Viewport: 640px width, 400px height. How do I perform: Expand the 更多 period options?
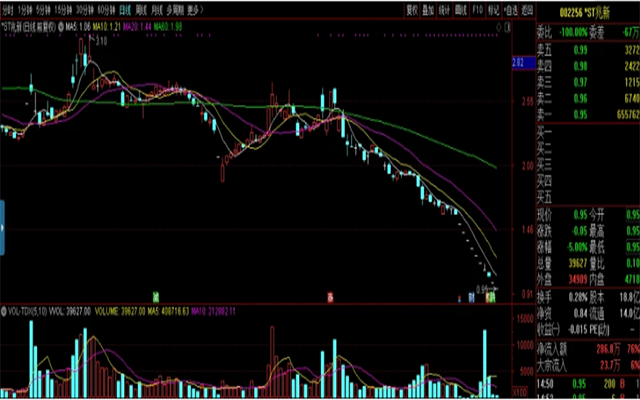pyautogui.click(x=195, y=9)
